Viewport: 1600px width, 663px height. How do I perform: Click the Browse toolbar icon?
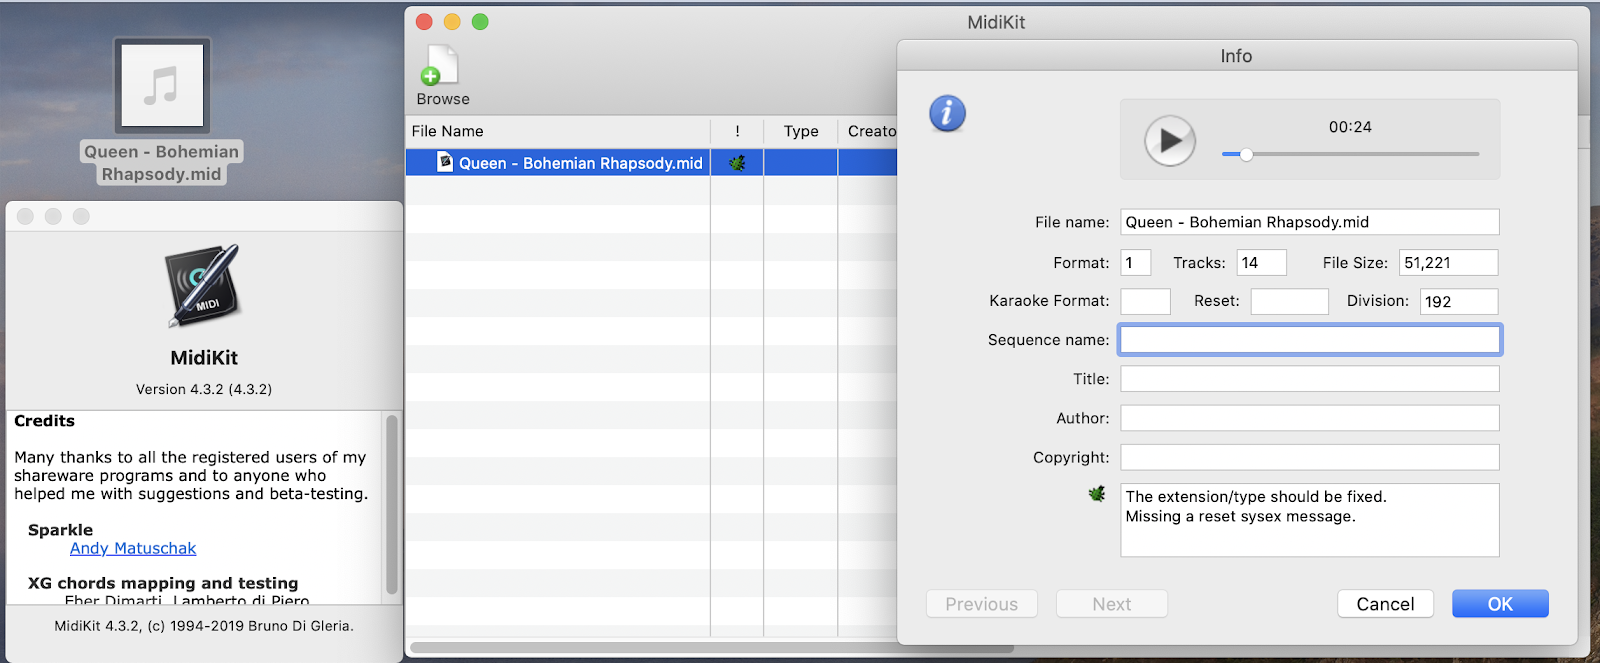(441, 66)
